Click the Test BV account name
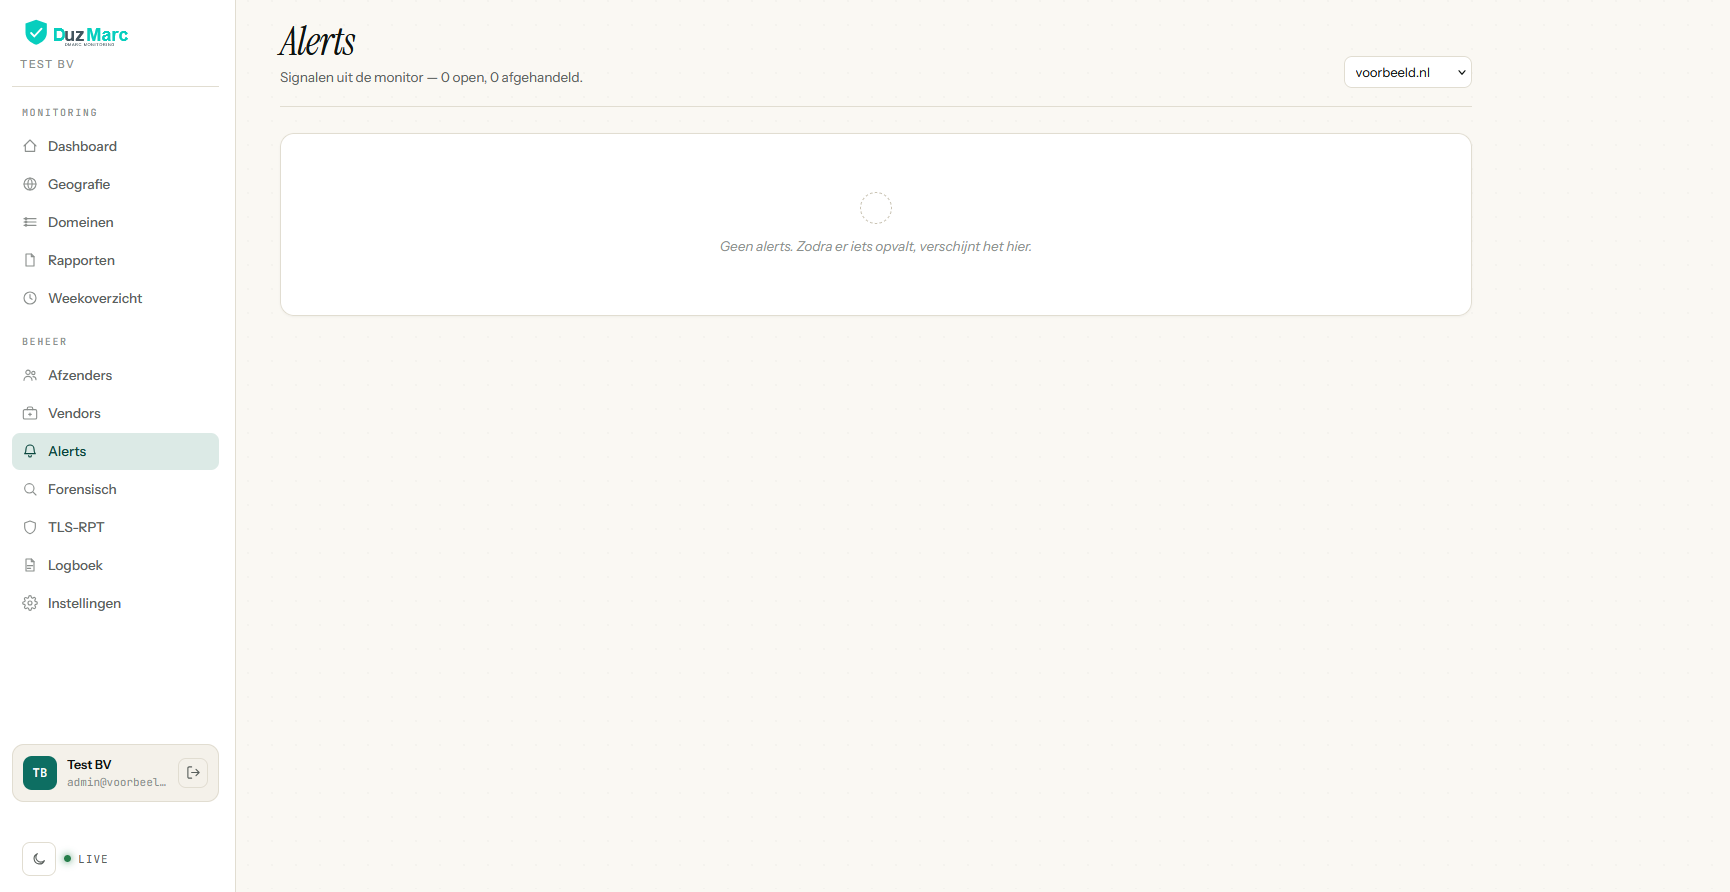 point(89,765)
